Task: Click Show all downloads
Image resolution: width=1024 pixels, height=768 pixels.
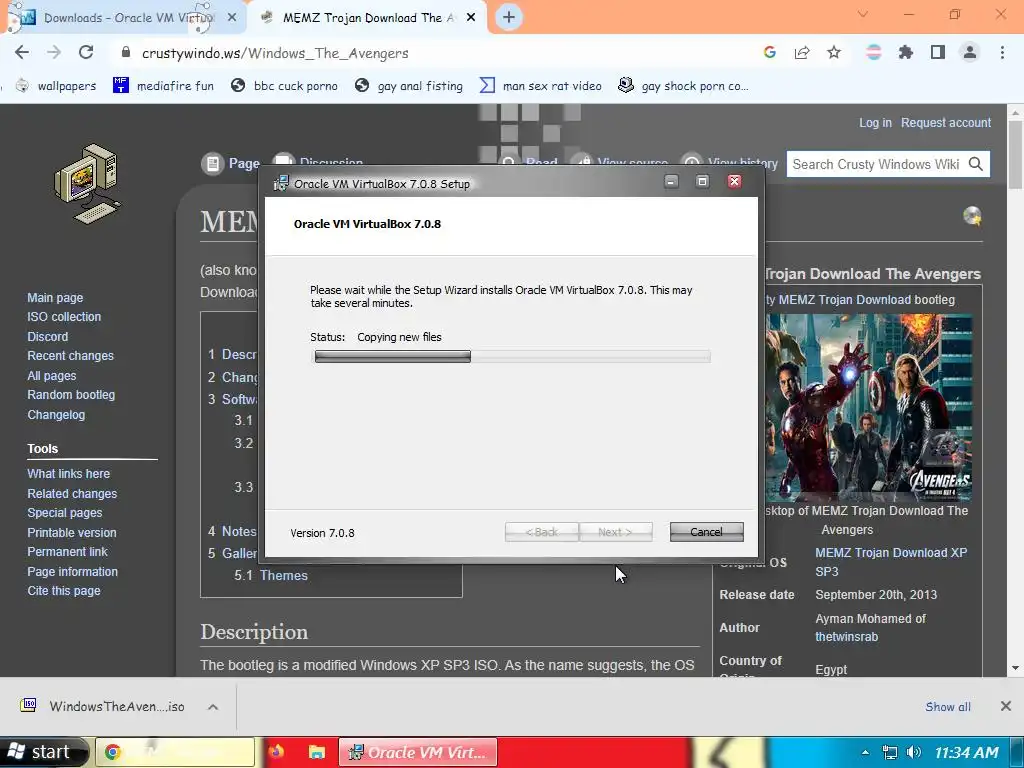Action: pyautogui.click(x=948, y=707)
